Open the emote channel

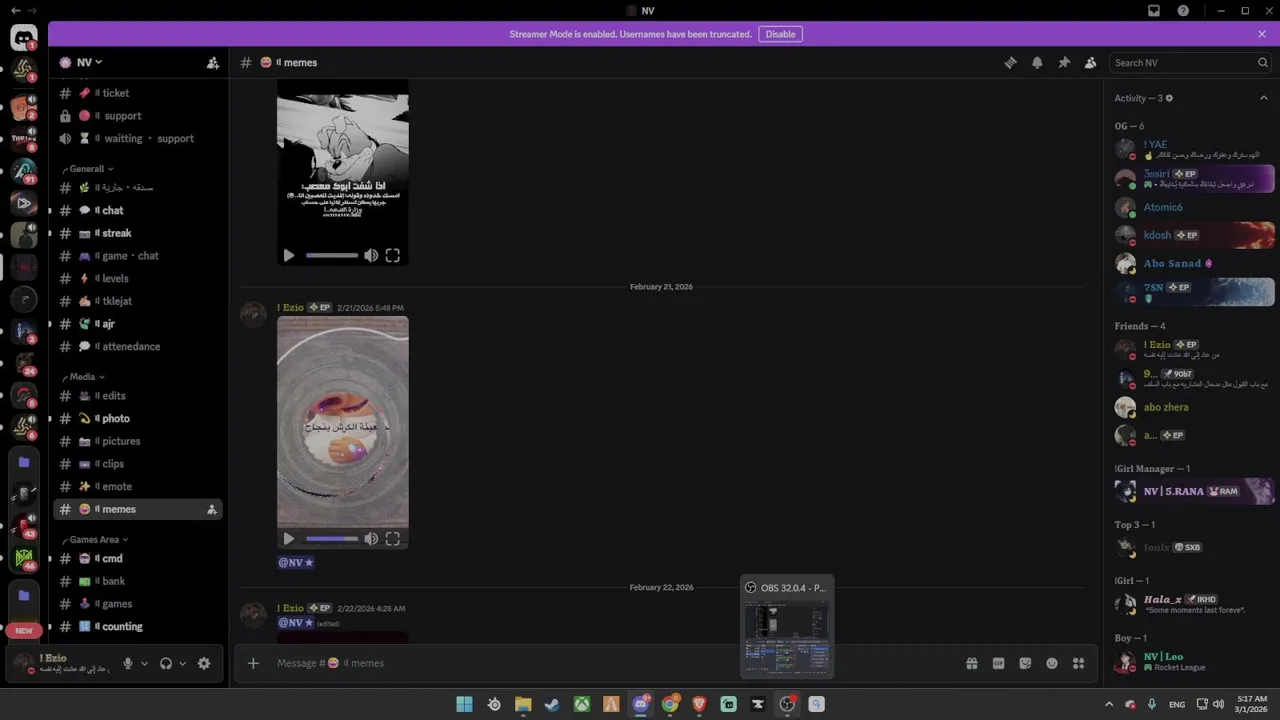[138, 486]
